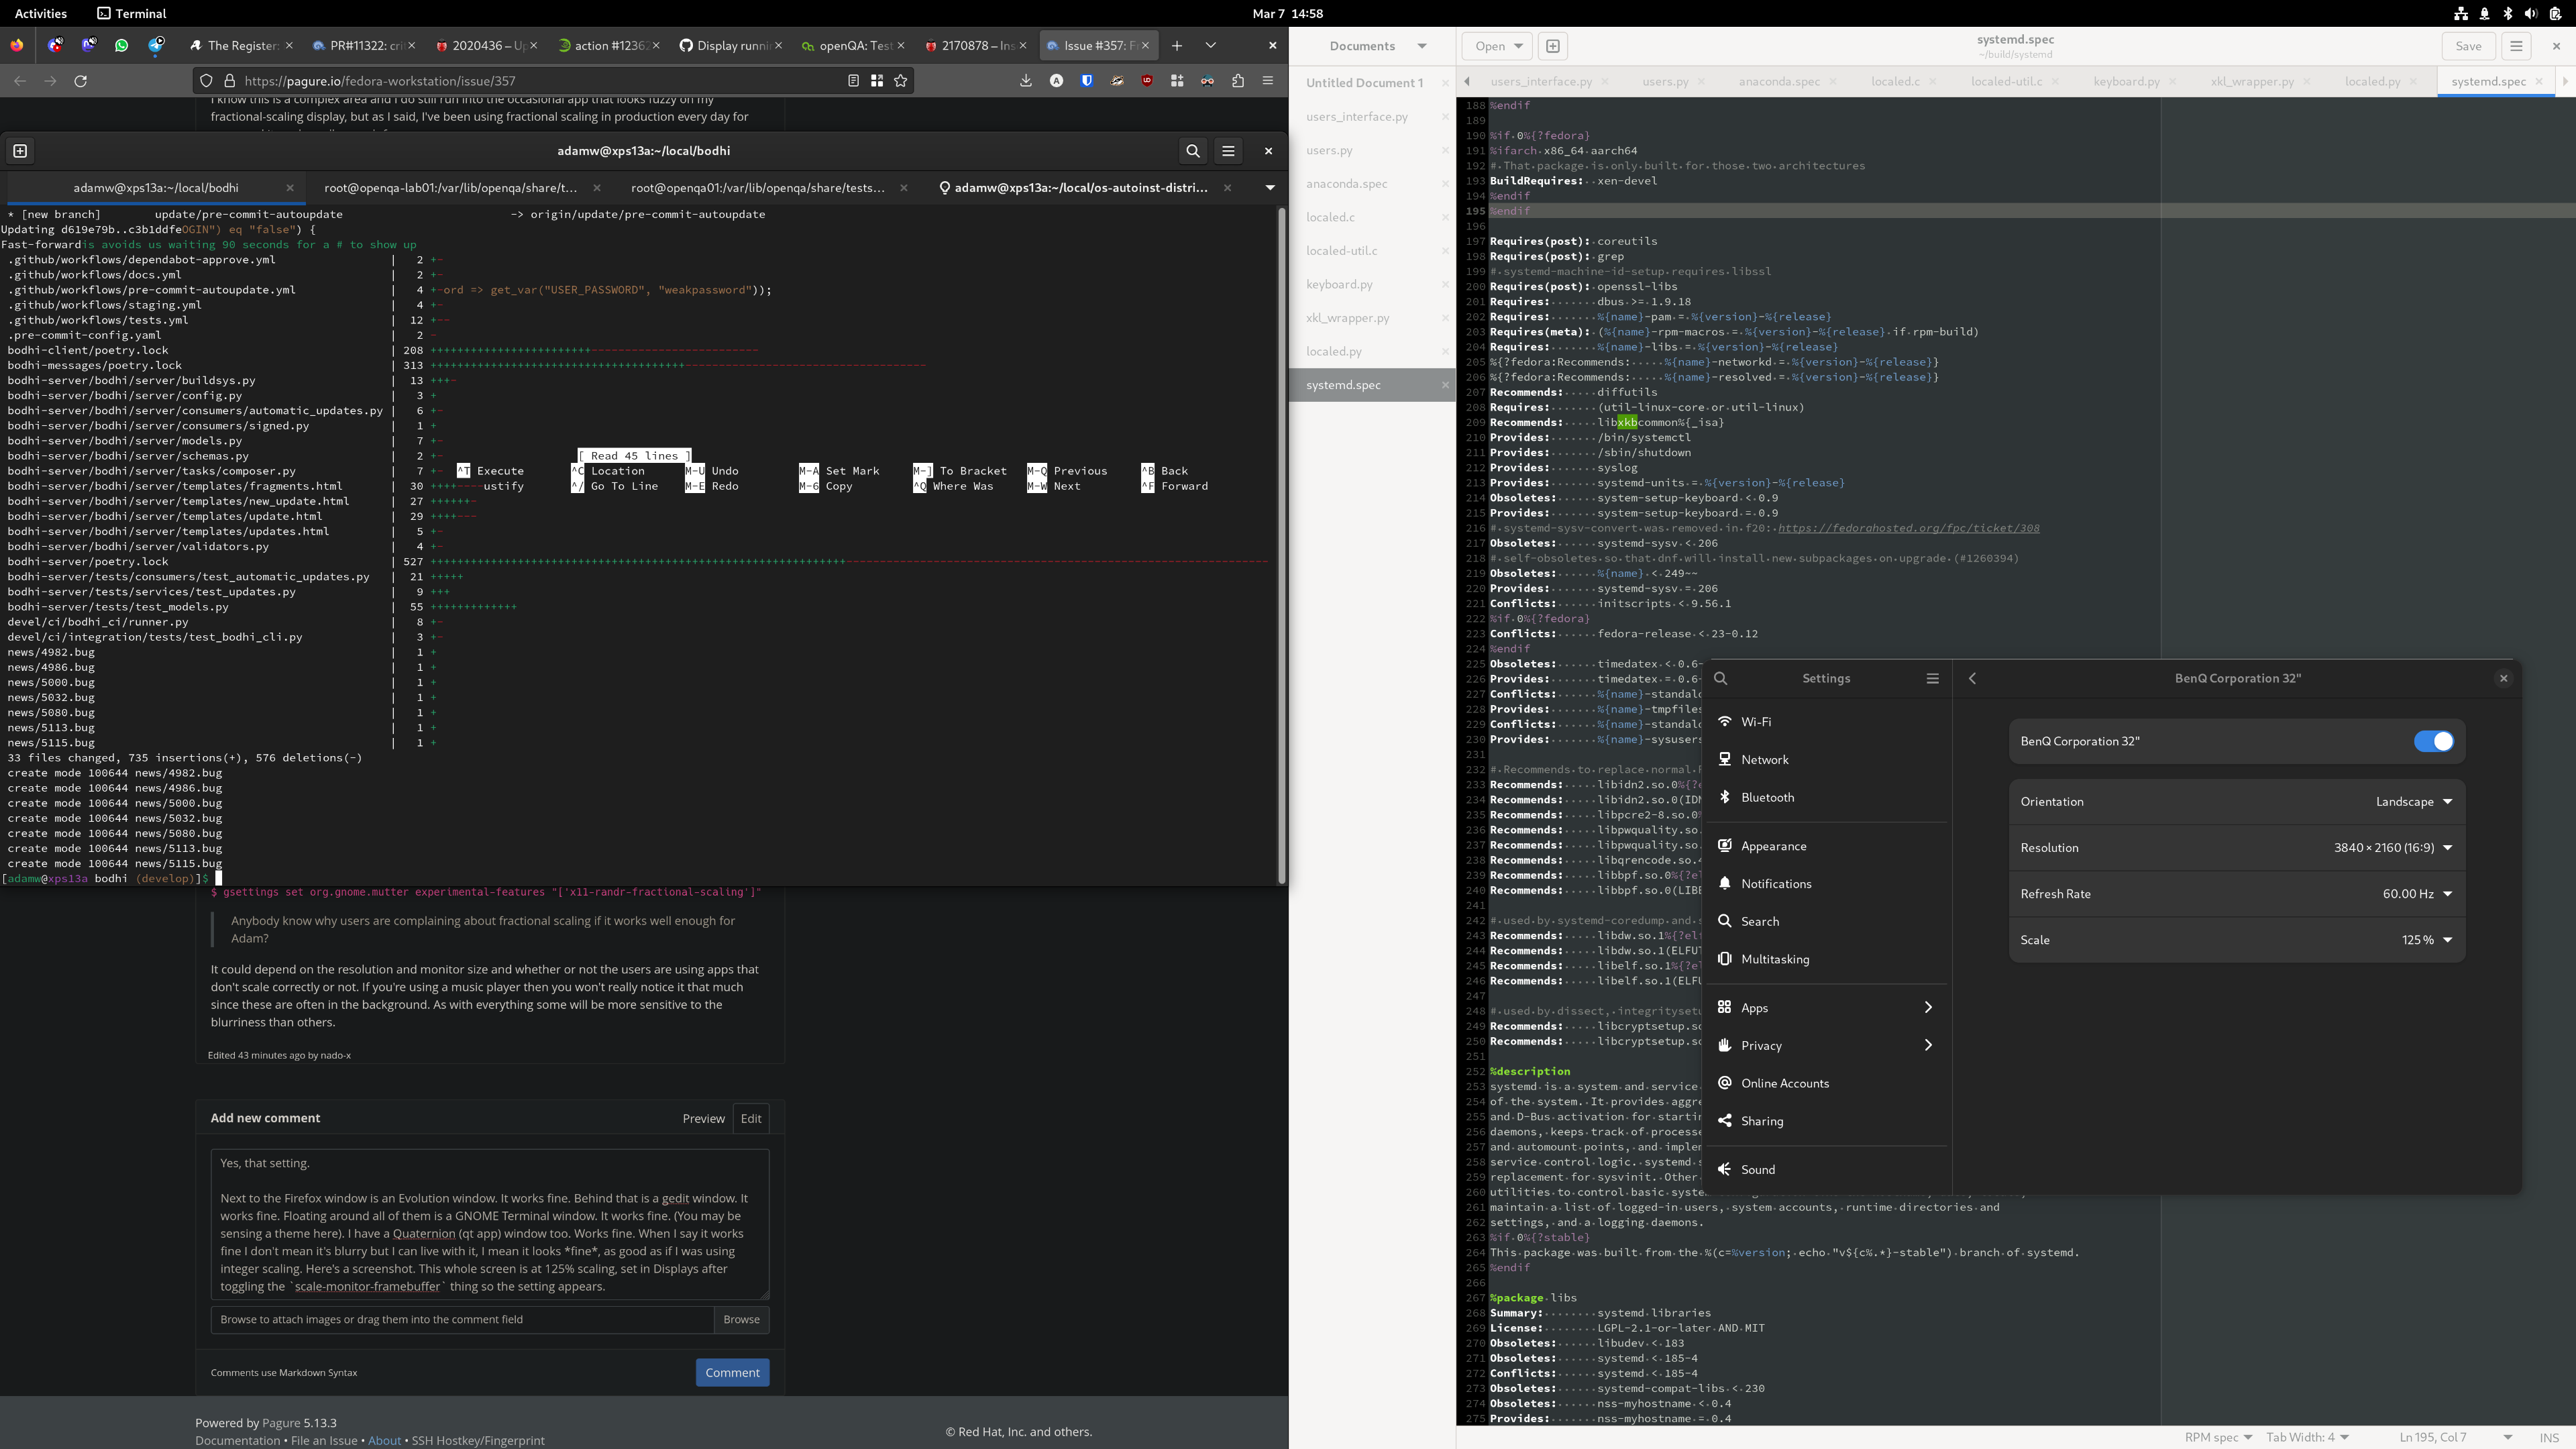This screenshot has height=1449, width=2576.
Task: Open the Settings window hamburger menu
Action: pos(1933,678)
